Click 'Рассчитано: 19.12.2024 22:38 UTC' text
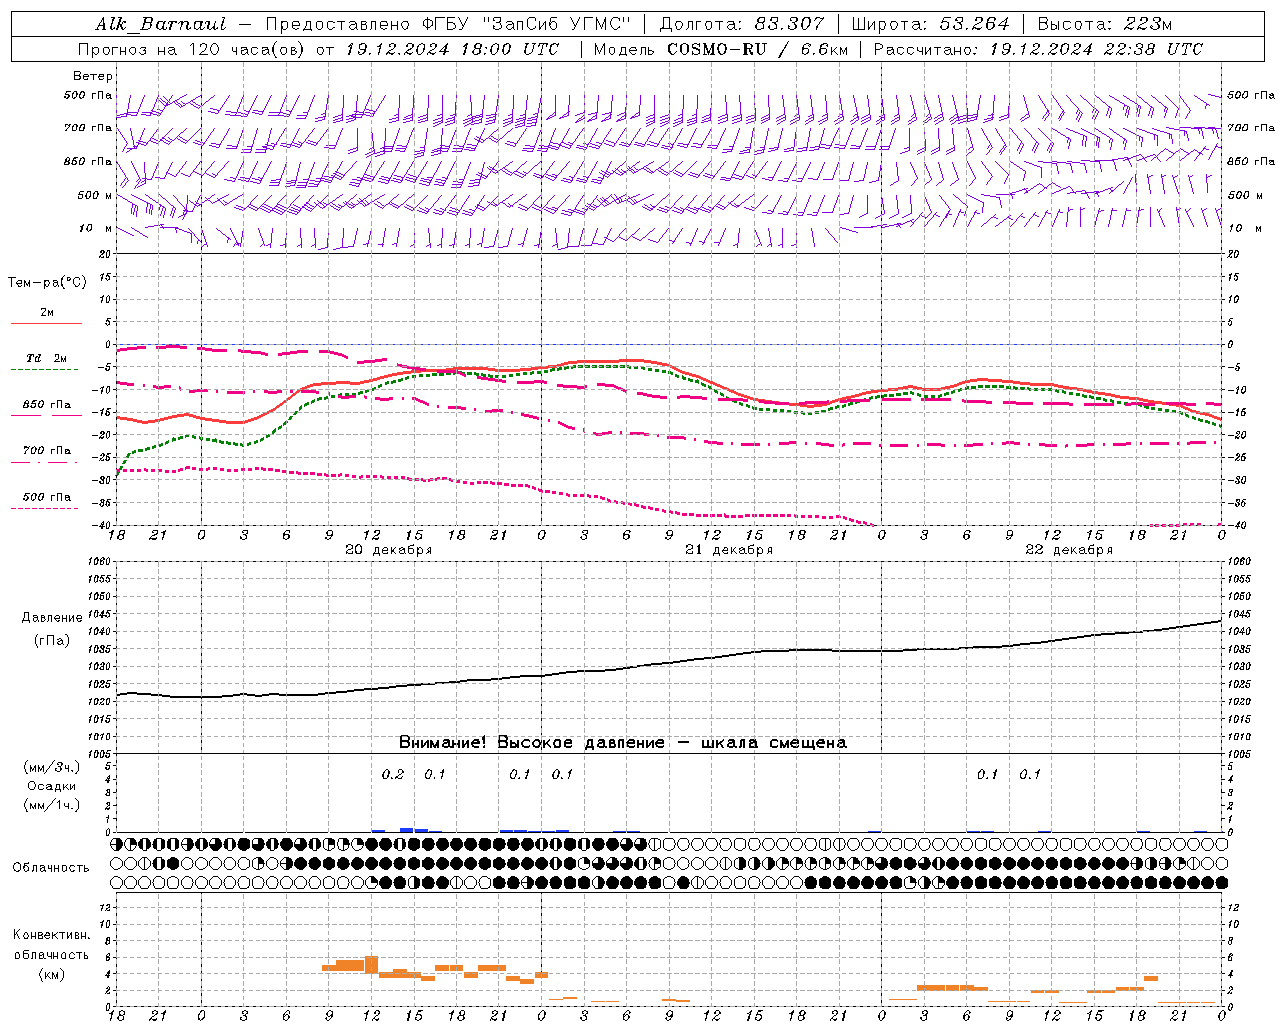1280x1024 pixels. 1038,49
